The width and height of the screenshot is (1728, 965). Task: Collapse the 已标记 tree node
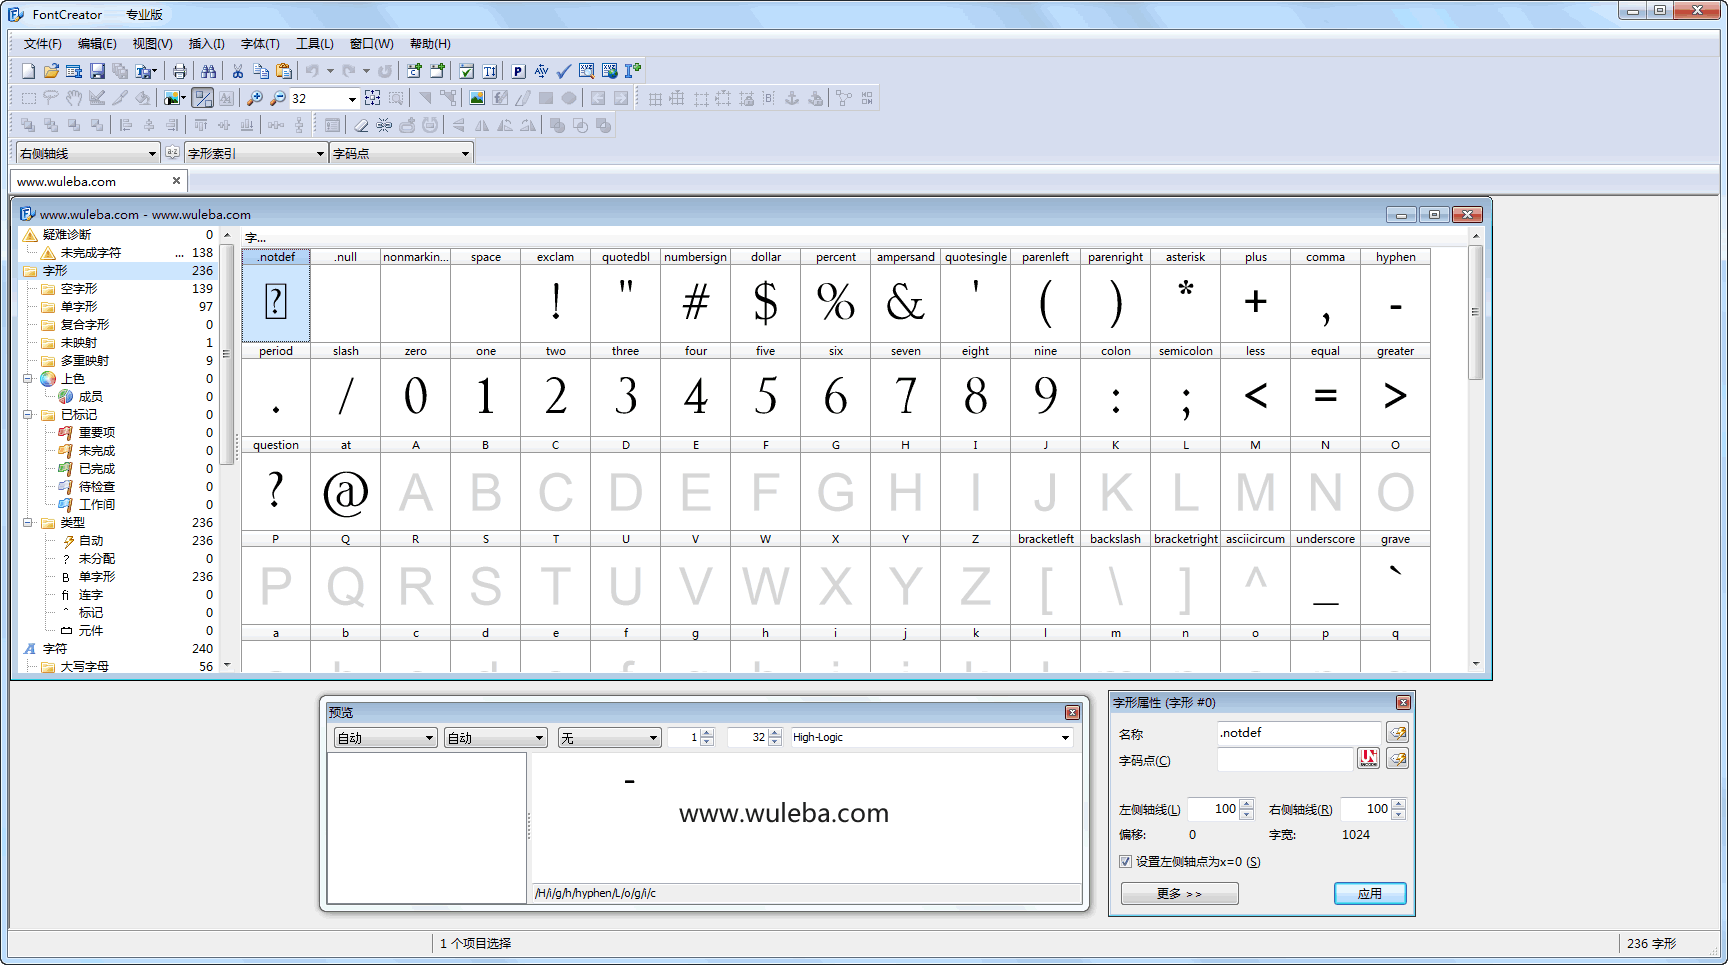(x=28, y=415)
